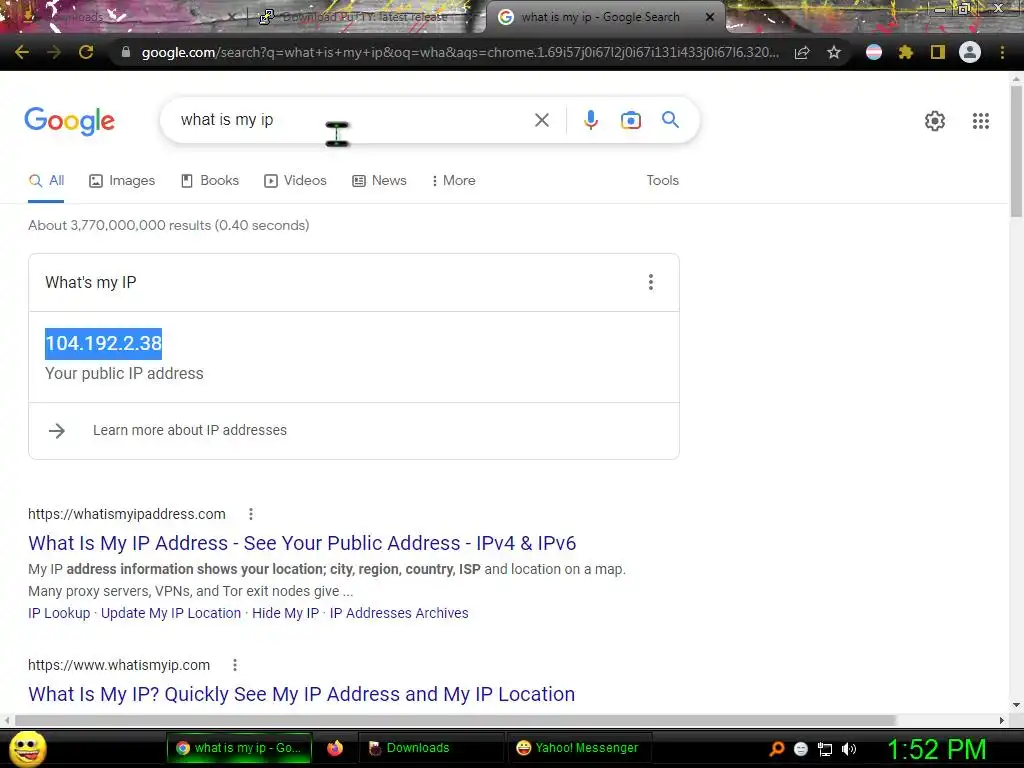Open options for What's my IP card

tap(650, 282)
